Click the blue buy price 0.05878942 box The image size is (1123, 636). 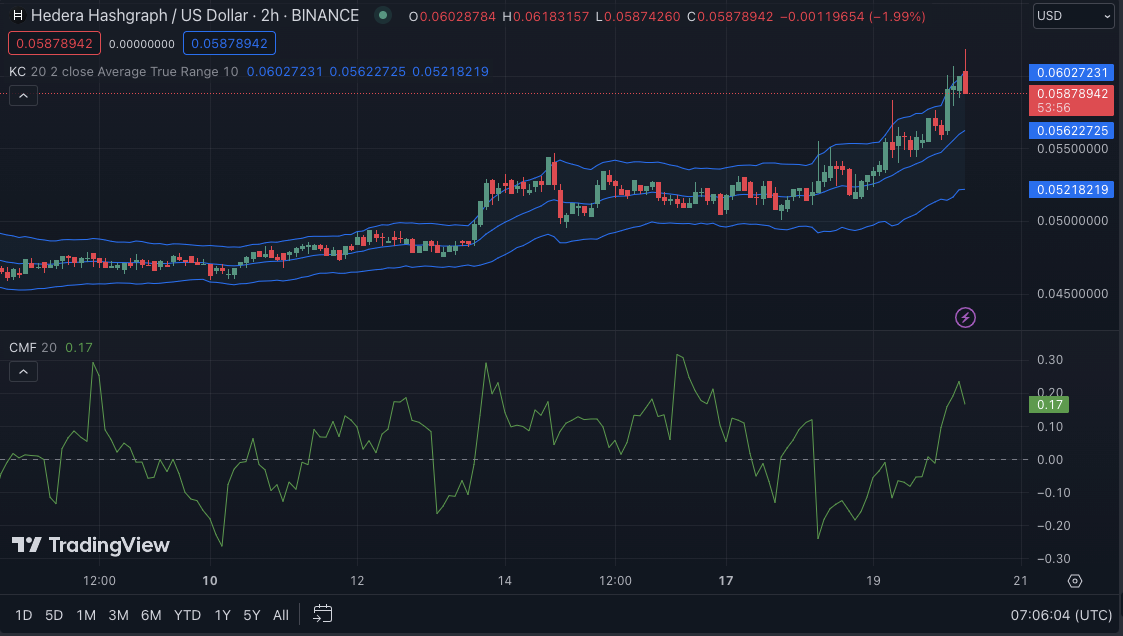click(229, 44)
